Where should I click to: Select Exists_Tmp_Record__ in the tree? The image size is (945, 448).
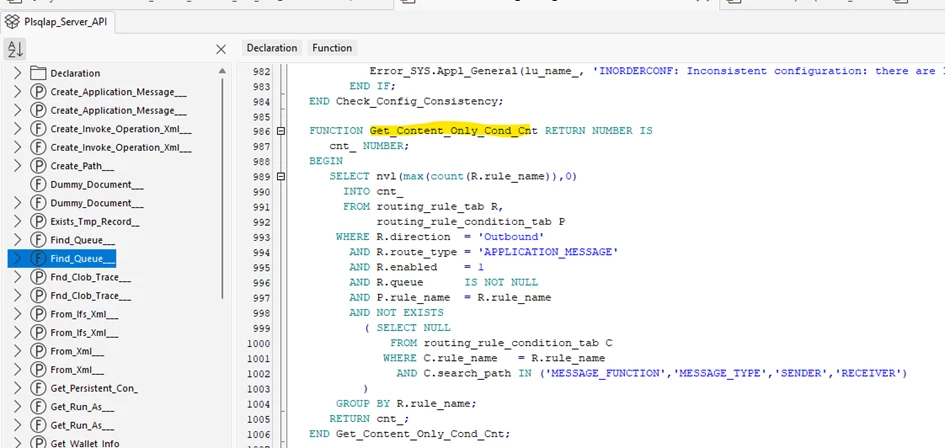point(95,222)
